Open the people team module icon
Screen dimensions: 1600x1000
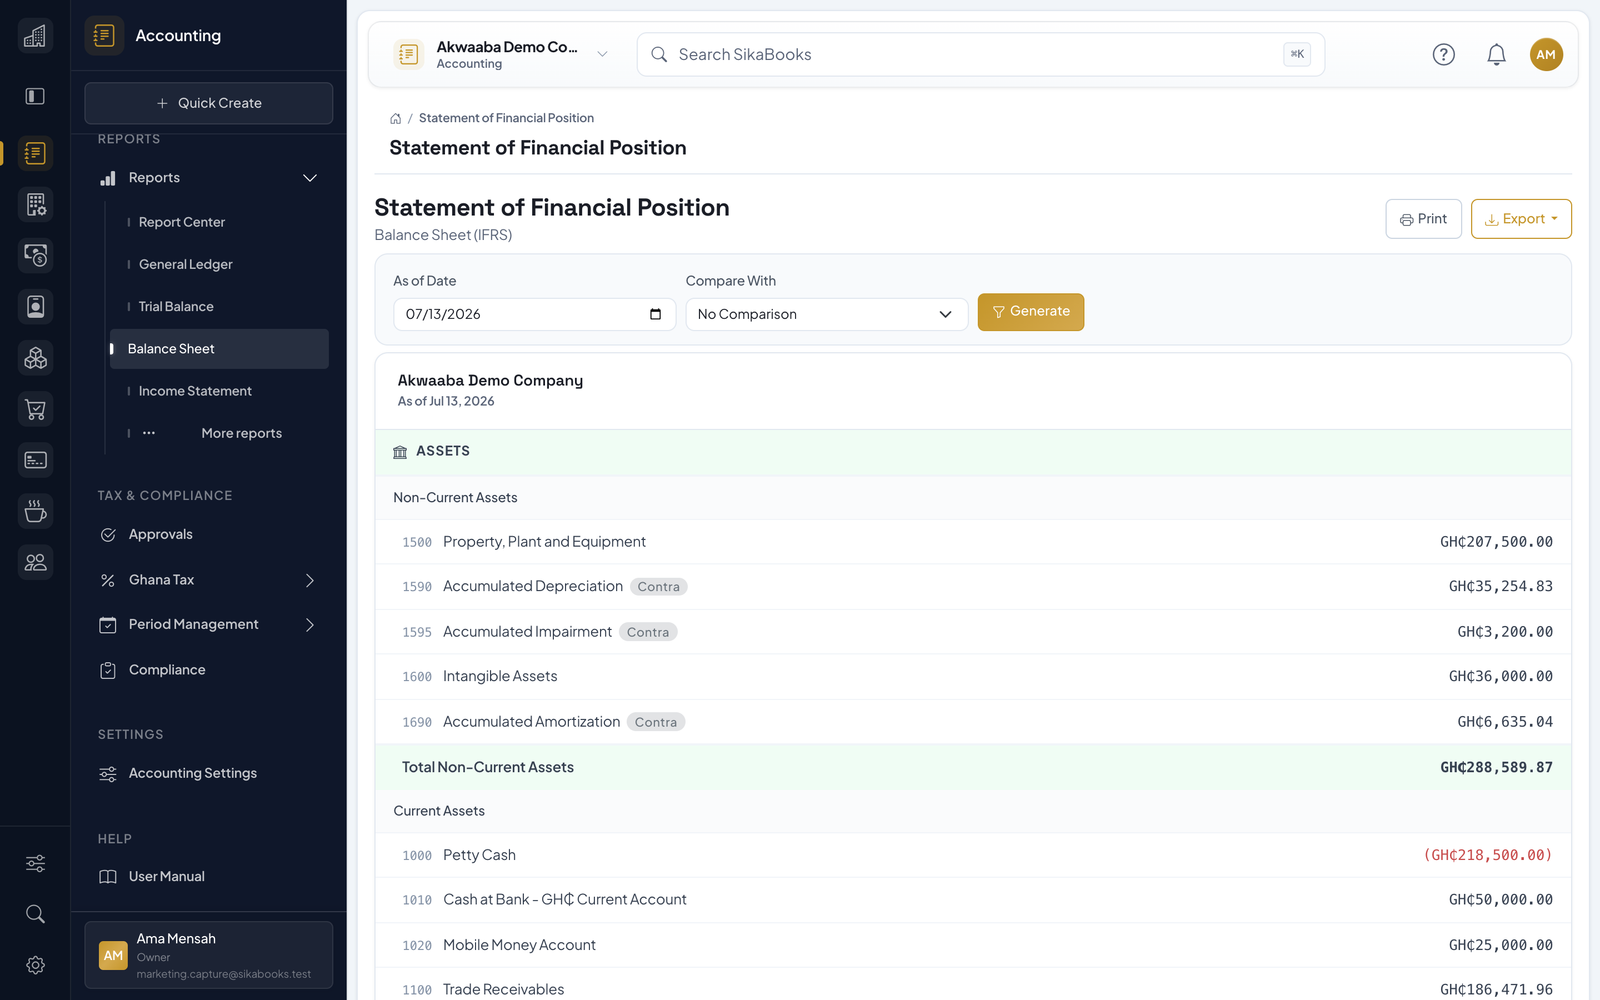tap(35, 562)
